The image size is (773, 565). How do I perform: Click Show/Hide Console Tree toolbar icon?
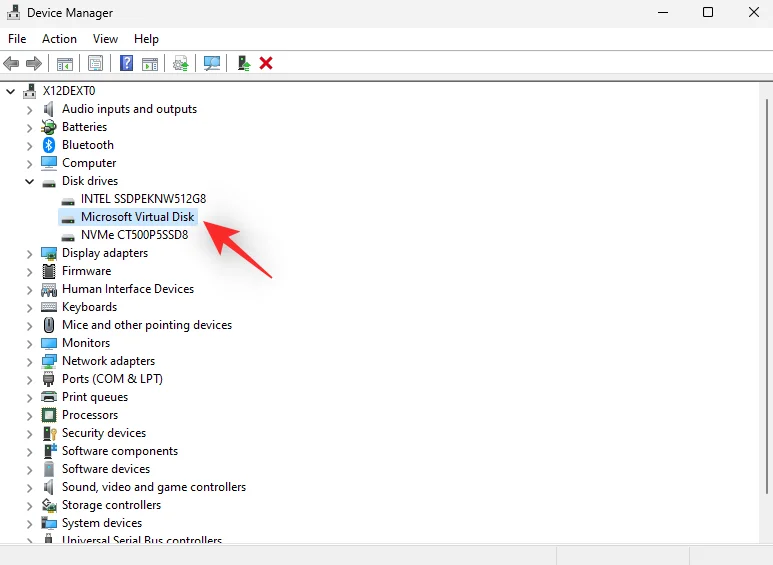point(65,63)
